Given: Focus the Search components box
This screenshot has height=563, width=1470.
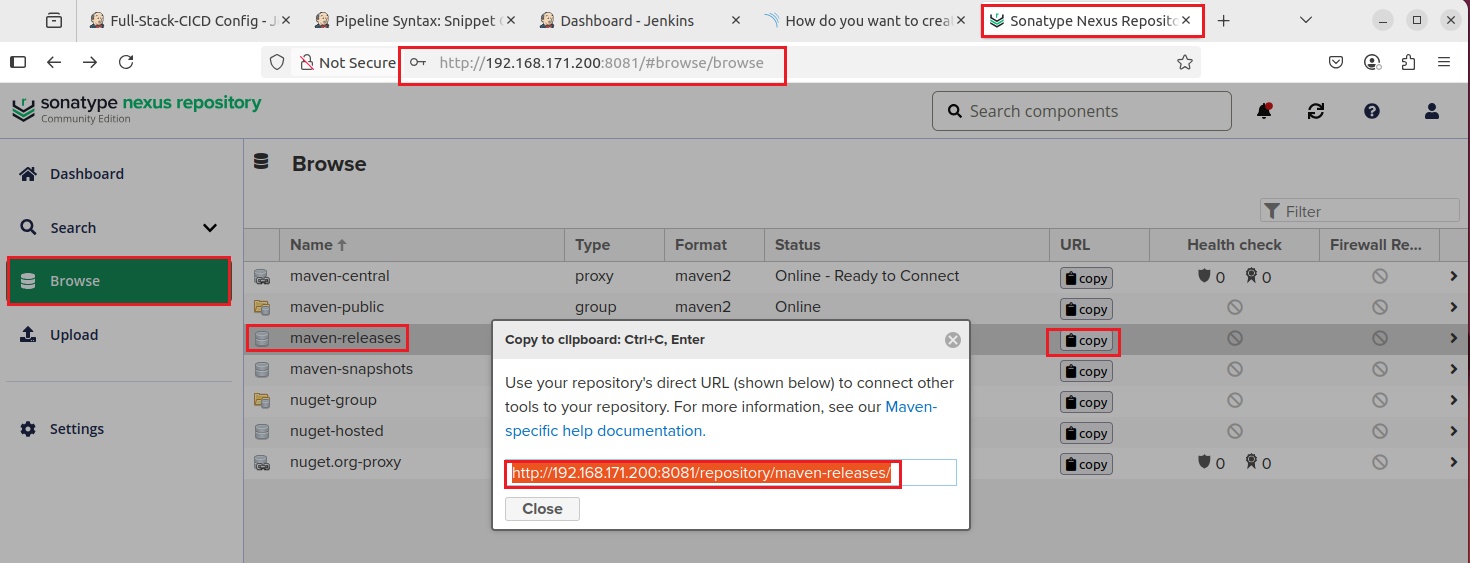Looking at the screenshot, I should [1082, 111].
